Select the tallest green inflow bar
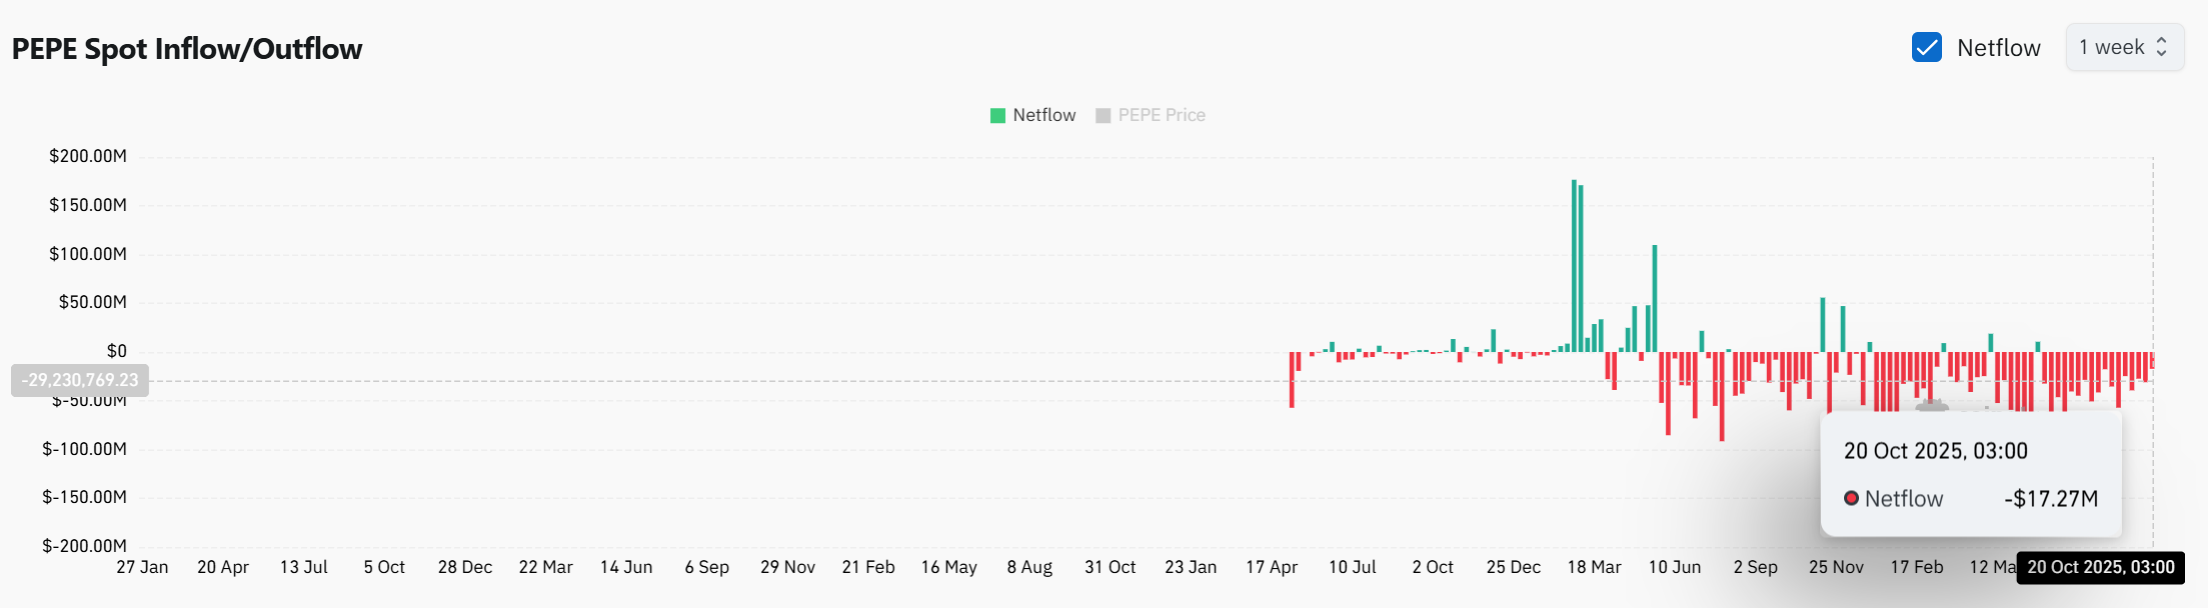 tap(1574, 265)
